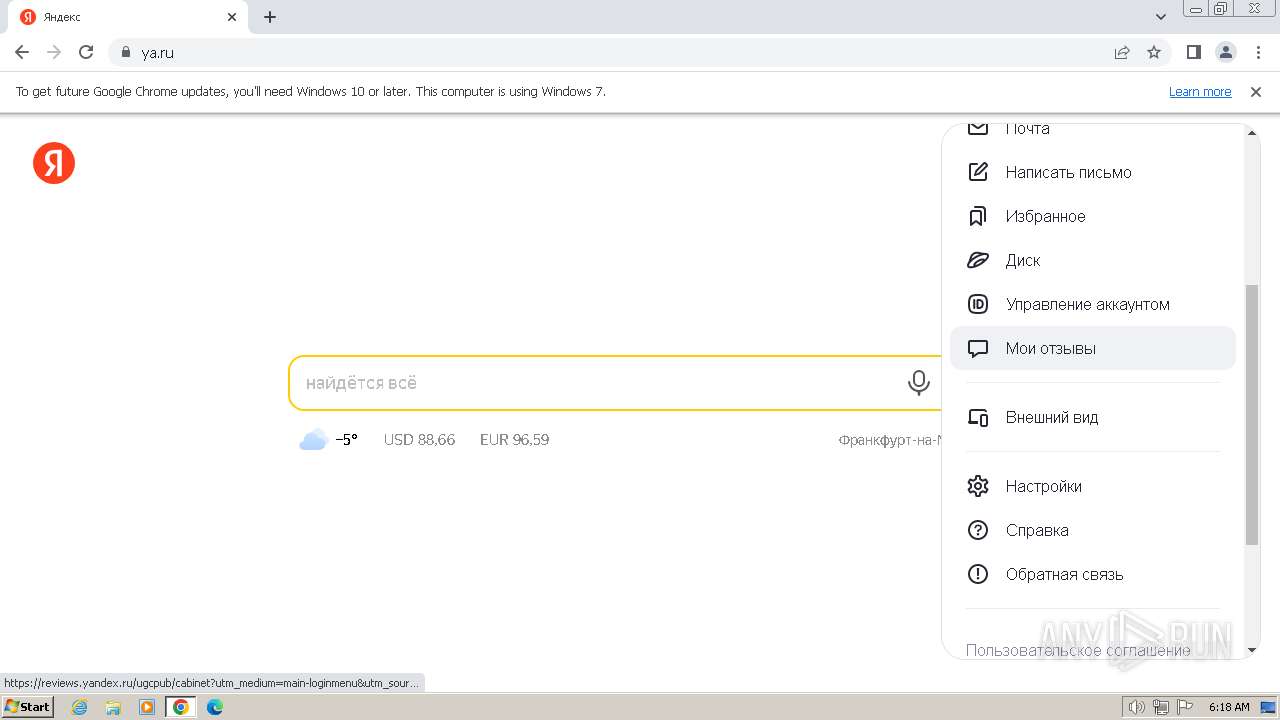This screenshot has height=720, width=1280.
Task: Launch Internet Explorer from the taskbar
Action: point(80,707)
